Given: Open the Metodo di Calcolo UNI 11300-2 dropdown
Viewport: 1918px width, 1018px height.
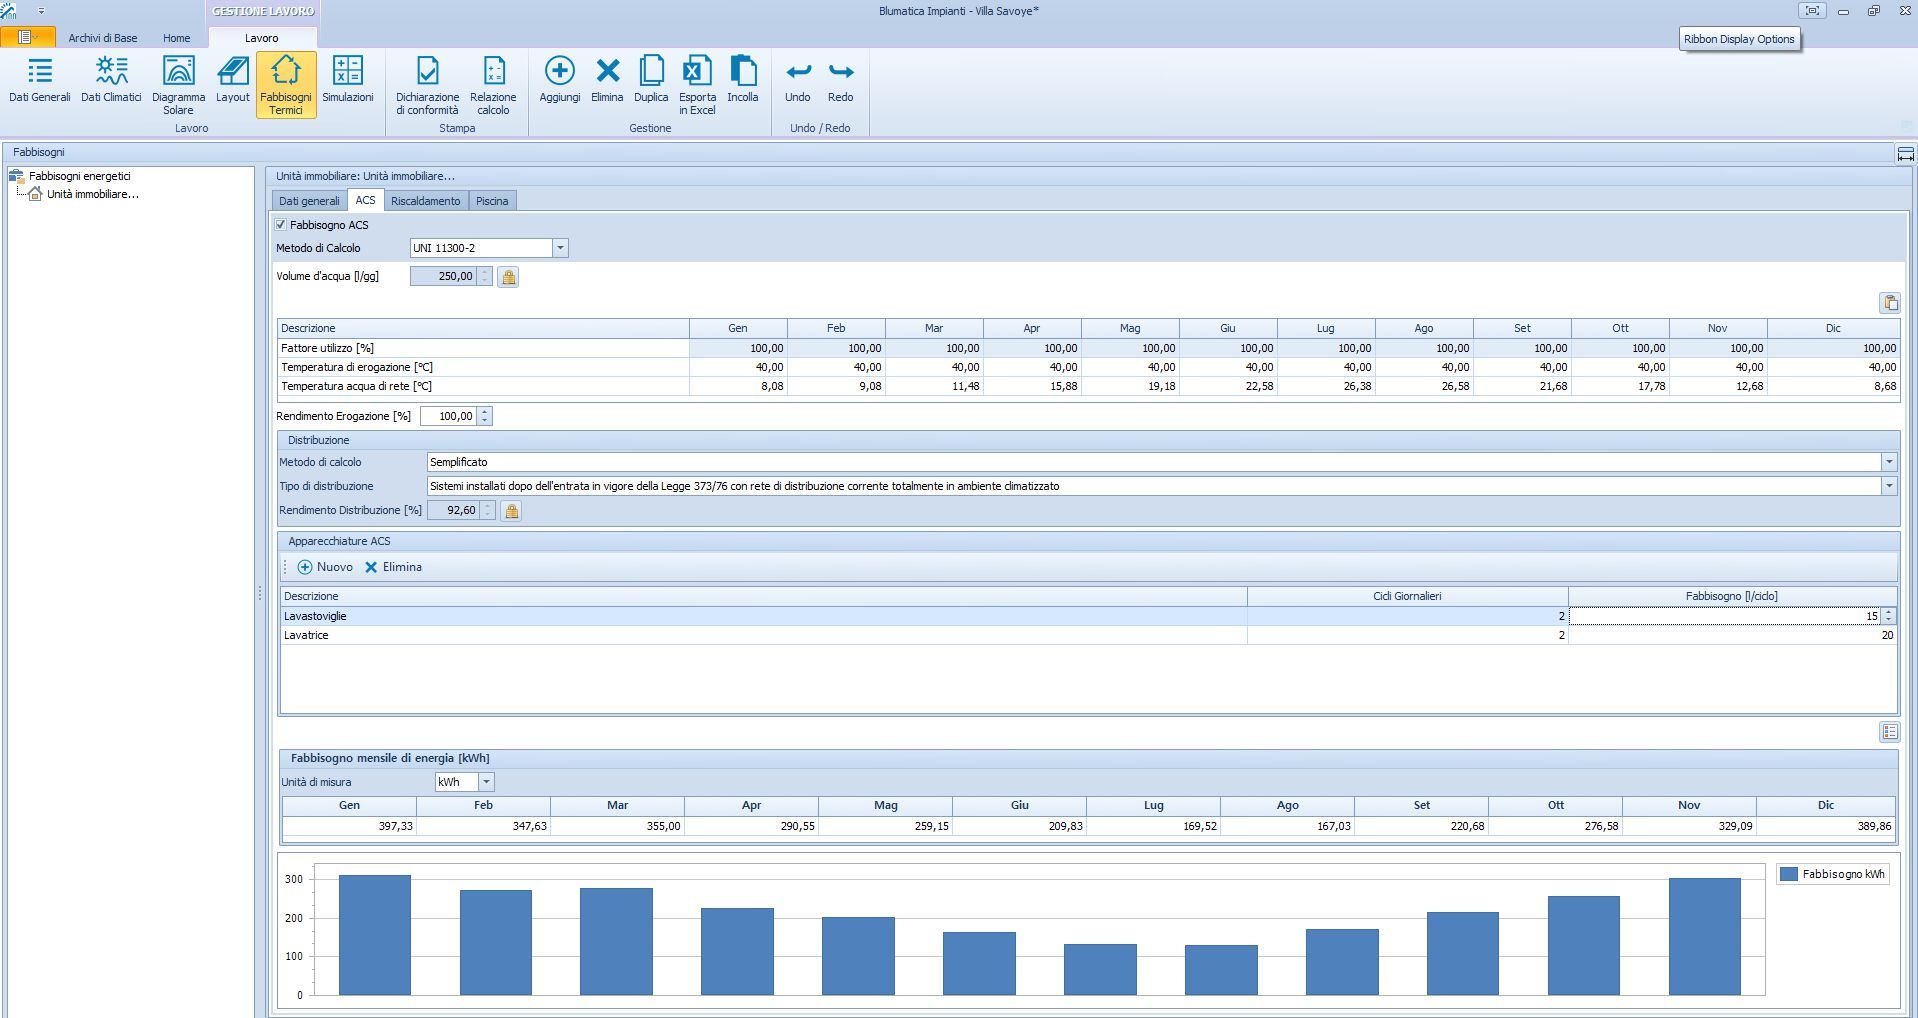Looking at the screenshot, I should pos(560,248).
